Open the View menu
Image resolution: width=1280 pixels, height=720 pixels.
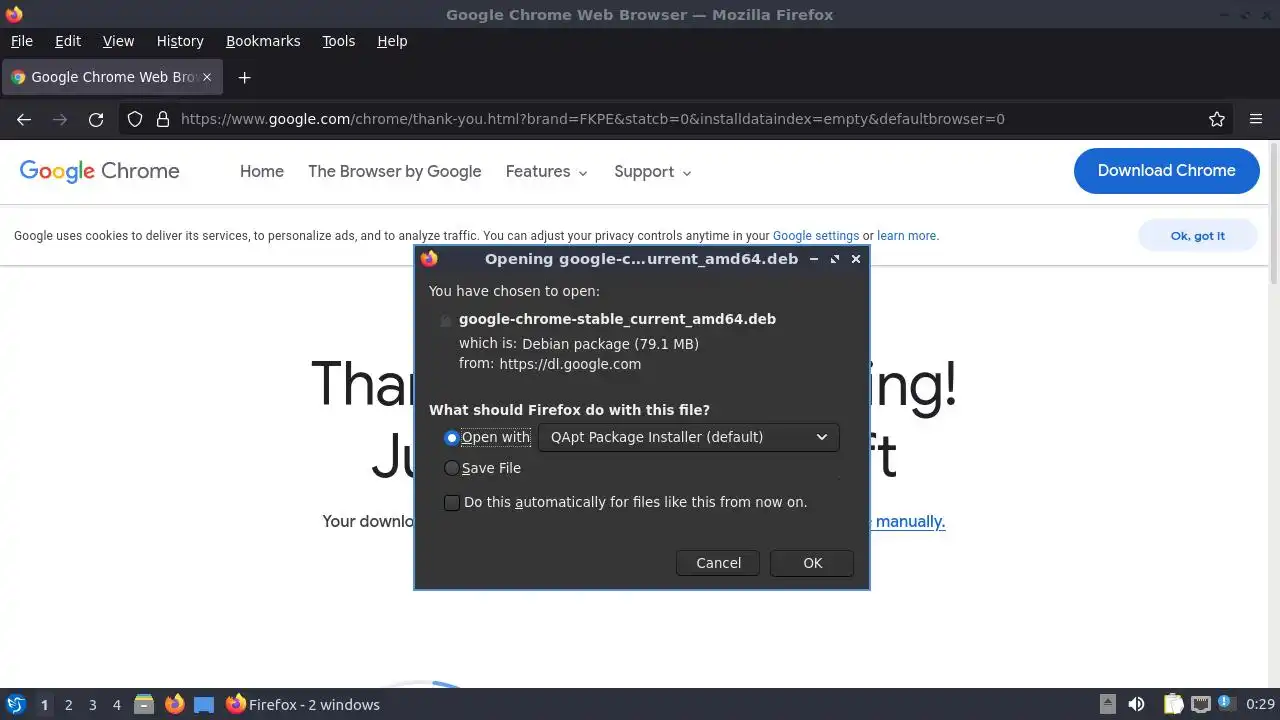click(x=118, y=41)
